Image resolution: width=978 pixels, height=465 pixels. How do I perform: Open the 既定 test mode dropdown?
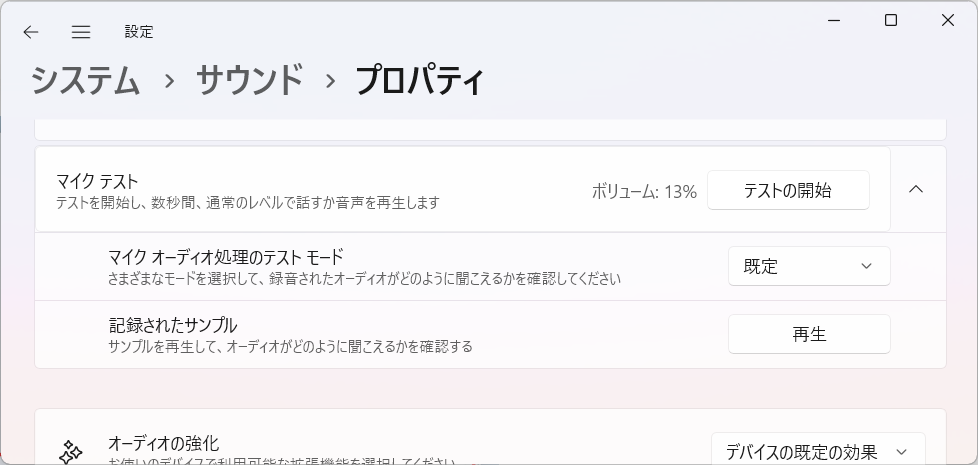coord(808,266)
